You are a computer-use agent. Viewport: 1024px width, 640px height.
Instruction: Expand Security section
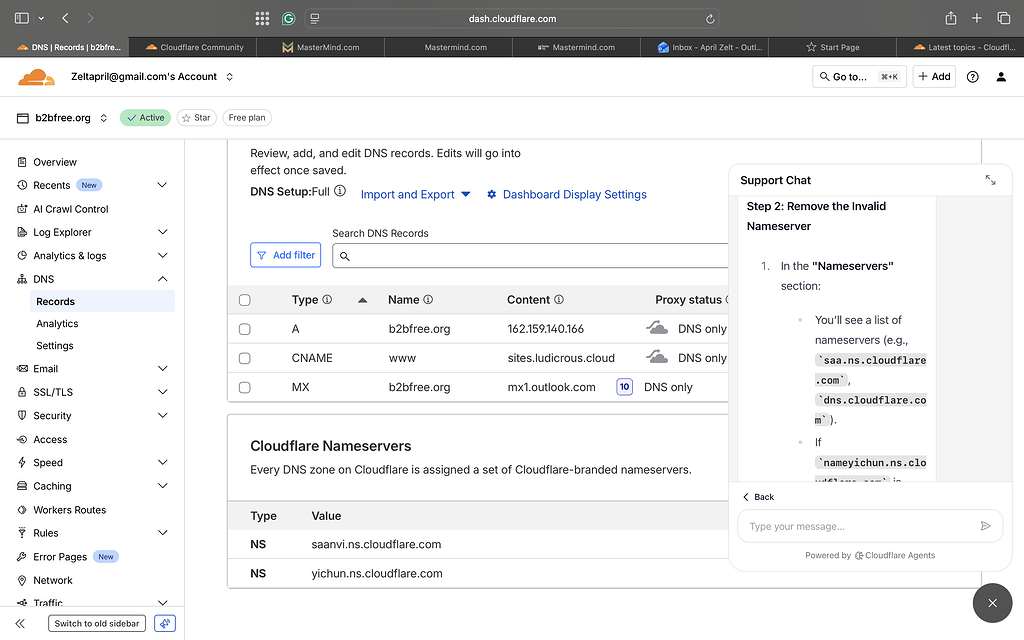[x=163, y=415]
